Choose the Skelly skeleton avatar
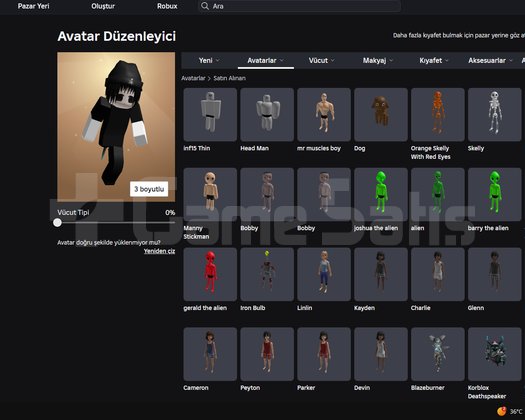Viewport: 525px width, 420px height. (x=495, y=115)
